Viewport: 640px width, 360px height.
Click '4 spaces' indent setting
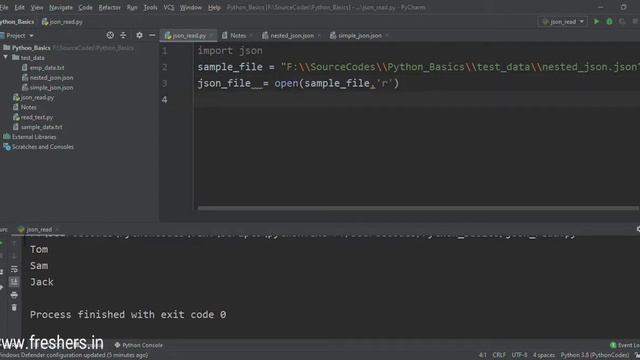[x=544, y=355]
